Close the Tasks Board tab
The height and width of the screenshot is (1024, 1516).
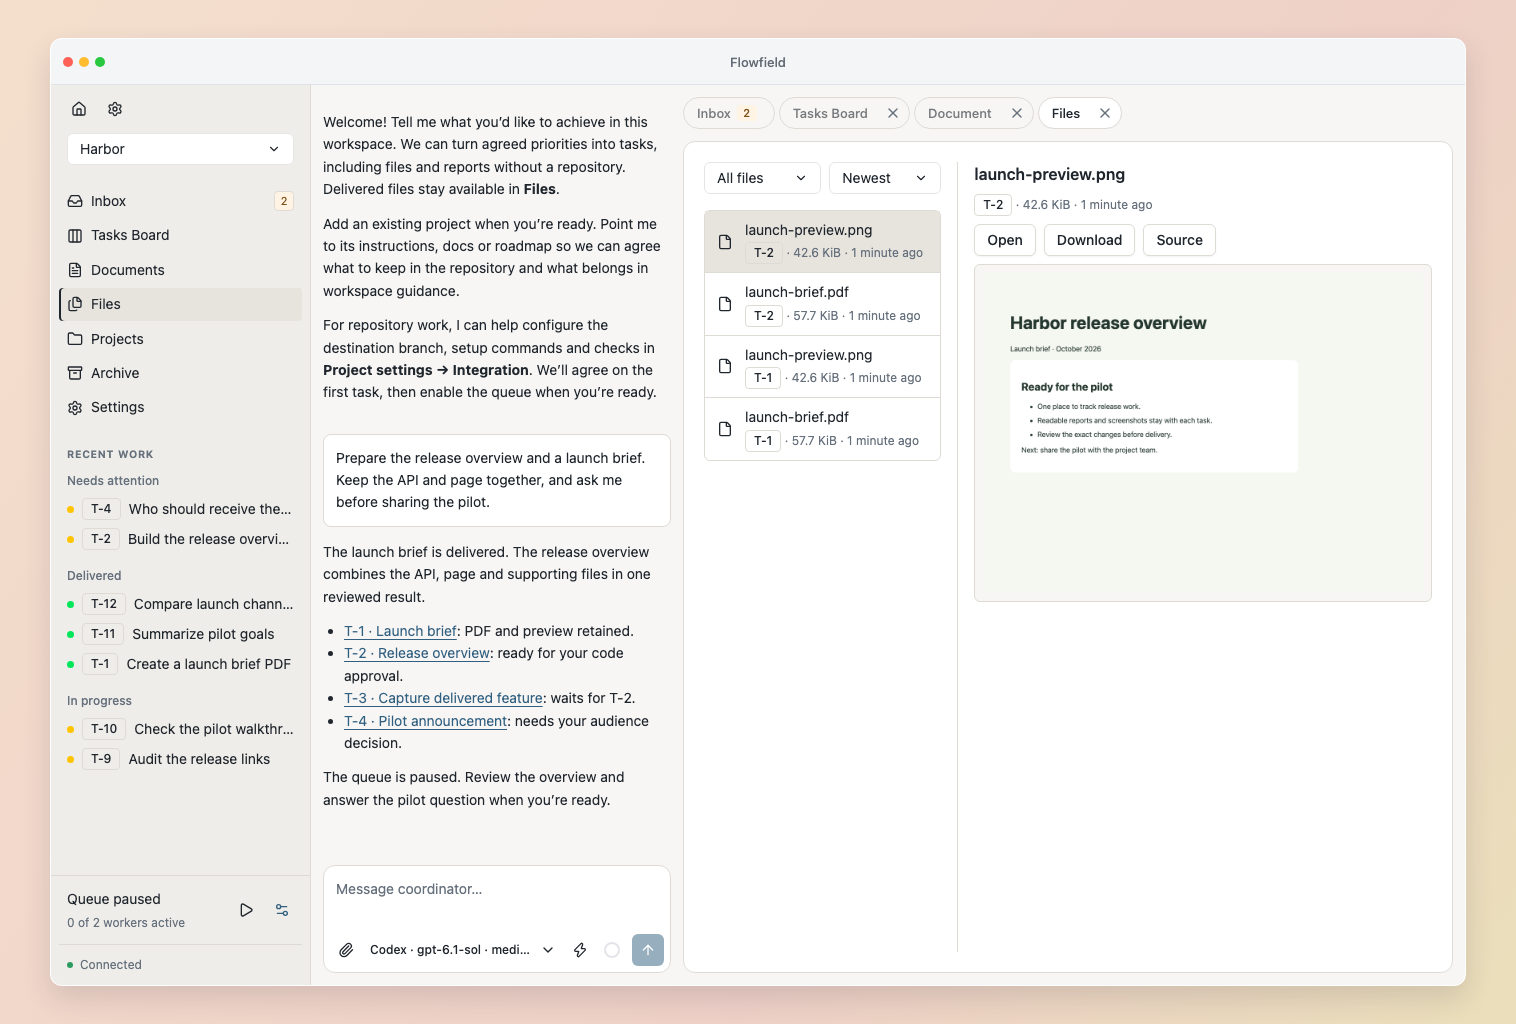(x=893, y=113)
